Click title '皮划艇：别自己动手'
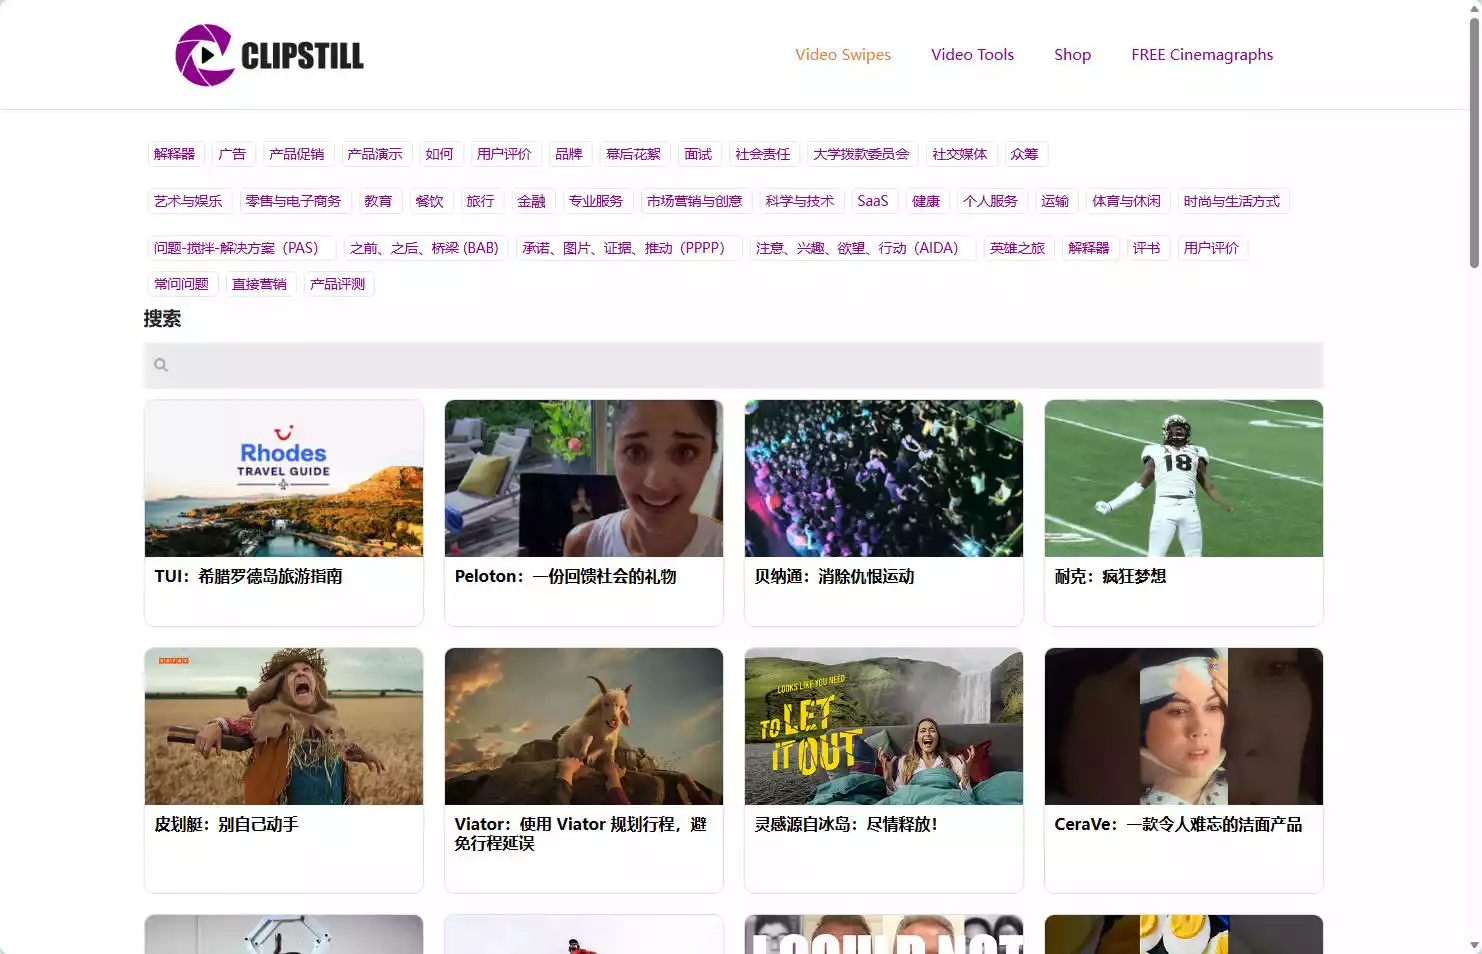The width and height of the screenshot is (1482, 954). point(226,824)
